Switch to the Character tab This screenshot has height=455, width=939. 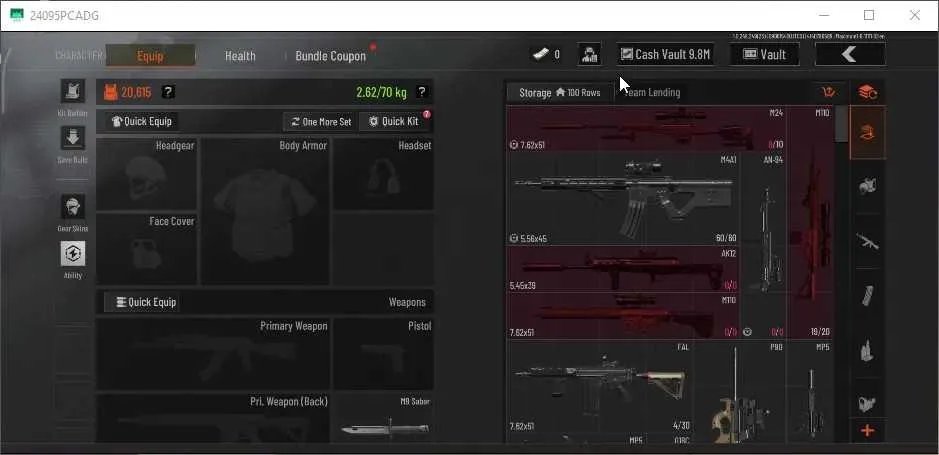79,55
